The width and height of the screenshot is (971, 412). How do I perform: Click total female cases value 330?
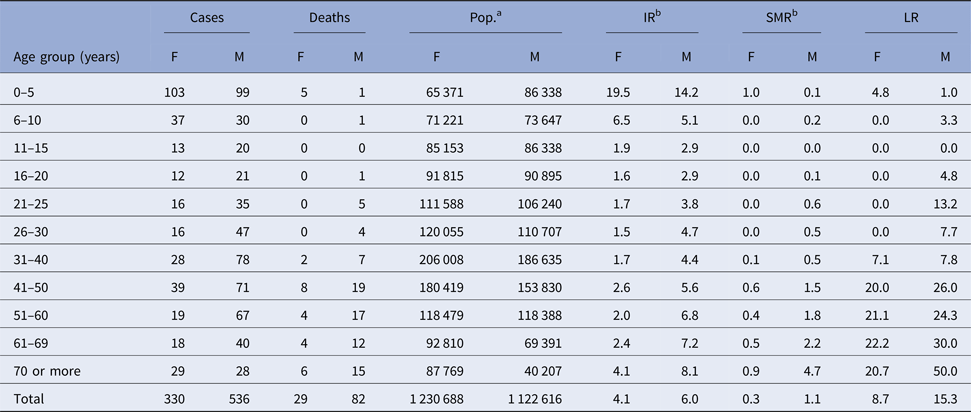point(178,399)
